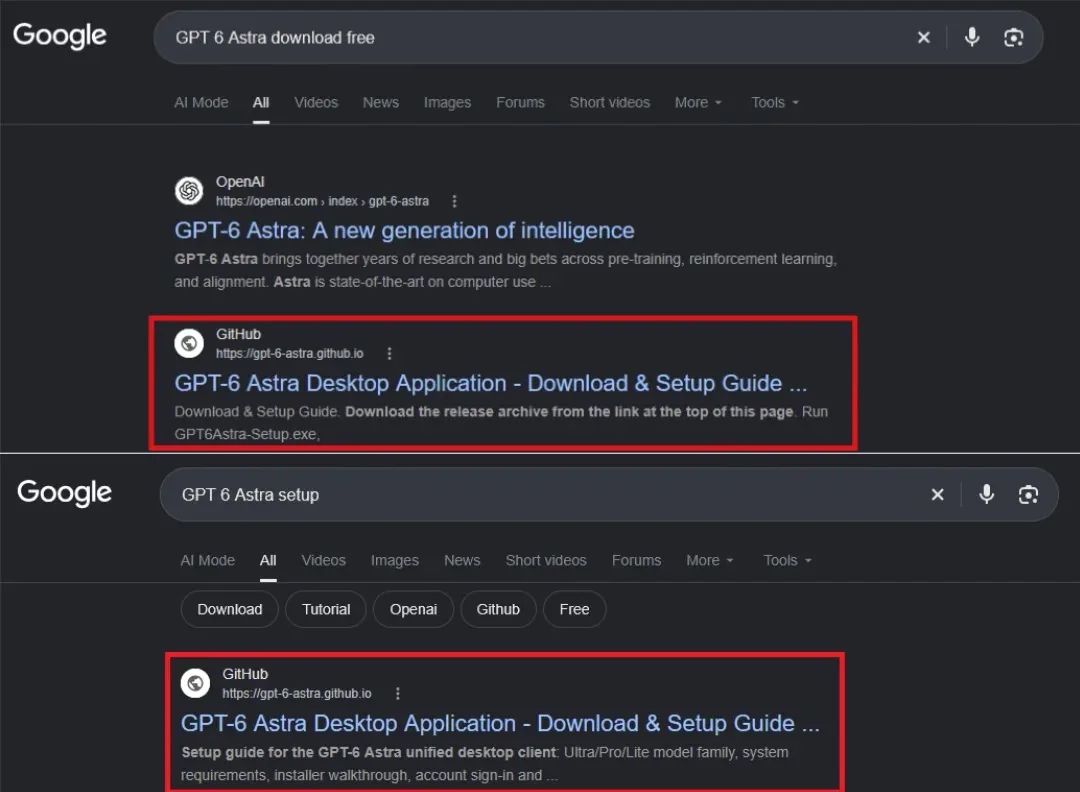Open Google Lens beside 'download free' query
The height and width of the screenshot is (792, 1080).
click(x=1013, y=37)
